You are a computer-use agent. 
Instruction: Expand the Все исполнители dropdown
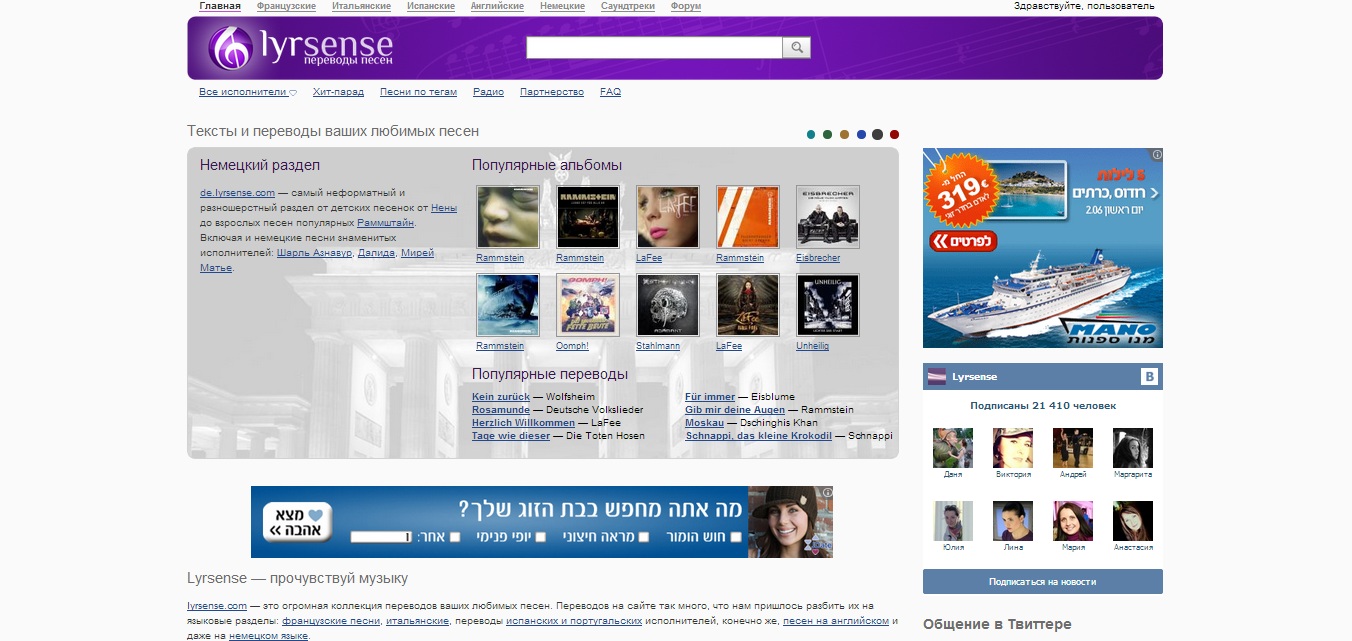[248, 92]
